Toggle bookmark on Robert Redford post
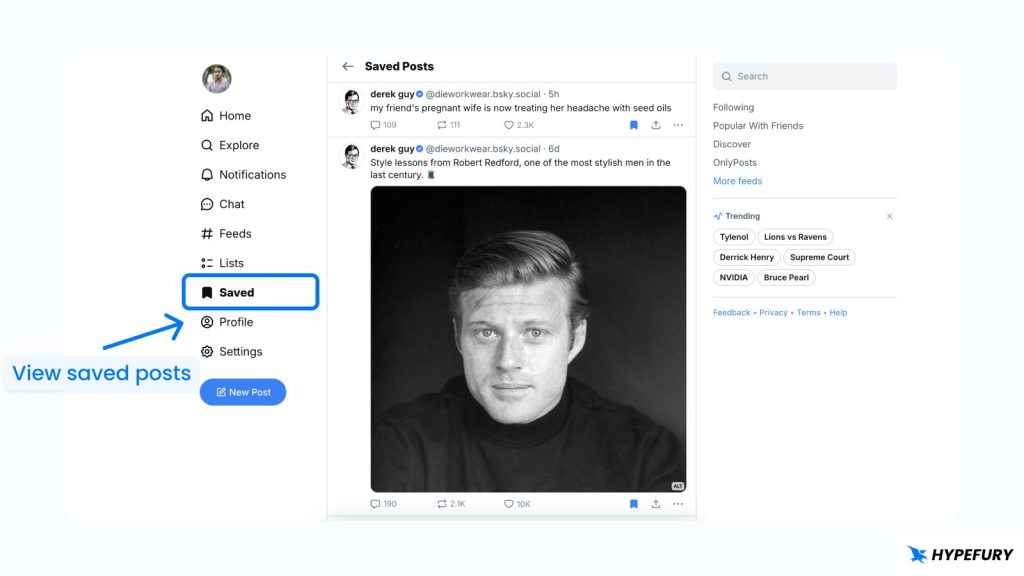The height and width of the screenshot is (576, 1024). click(x=634, y=504)
